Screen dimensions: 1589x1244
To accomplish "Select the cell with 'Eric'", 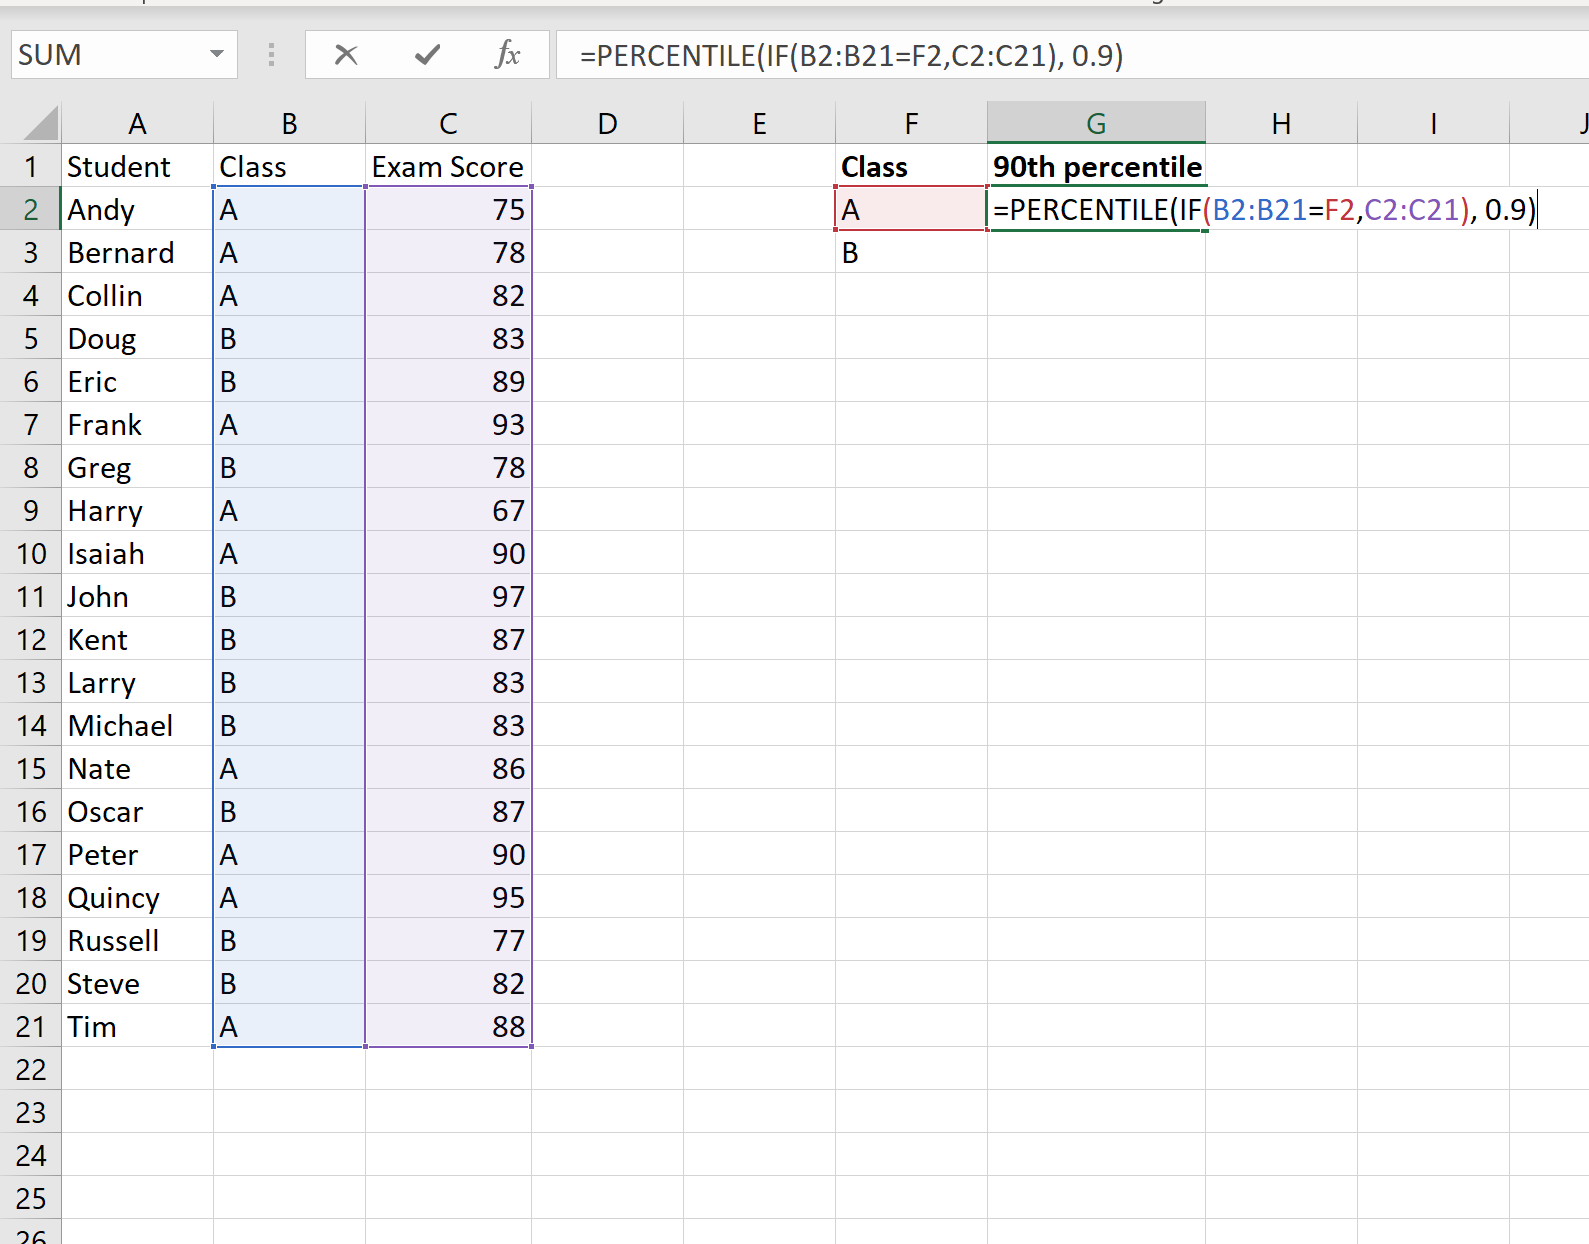I will point(137,381).
